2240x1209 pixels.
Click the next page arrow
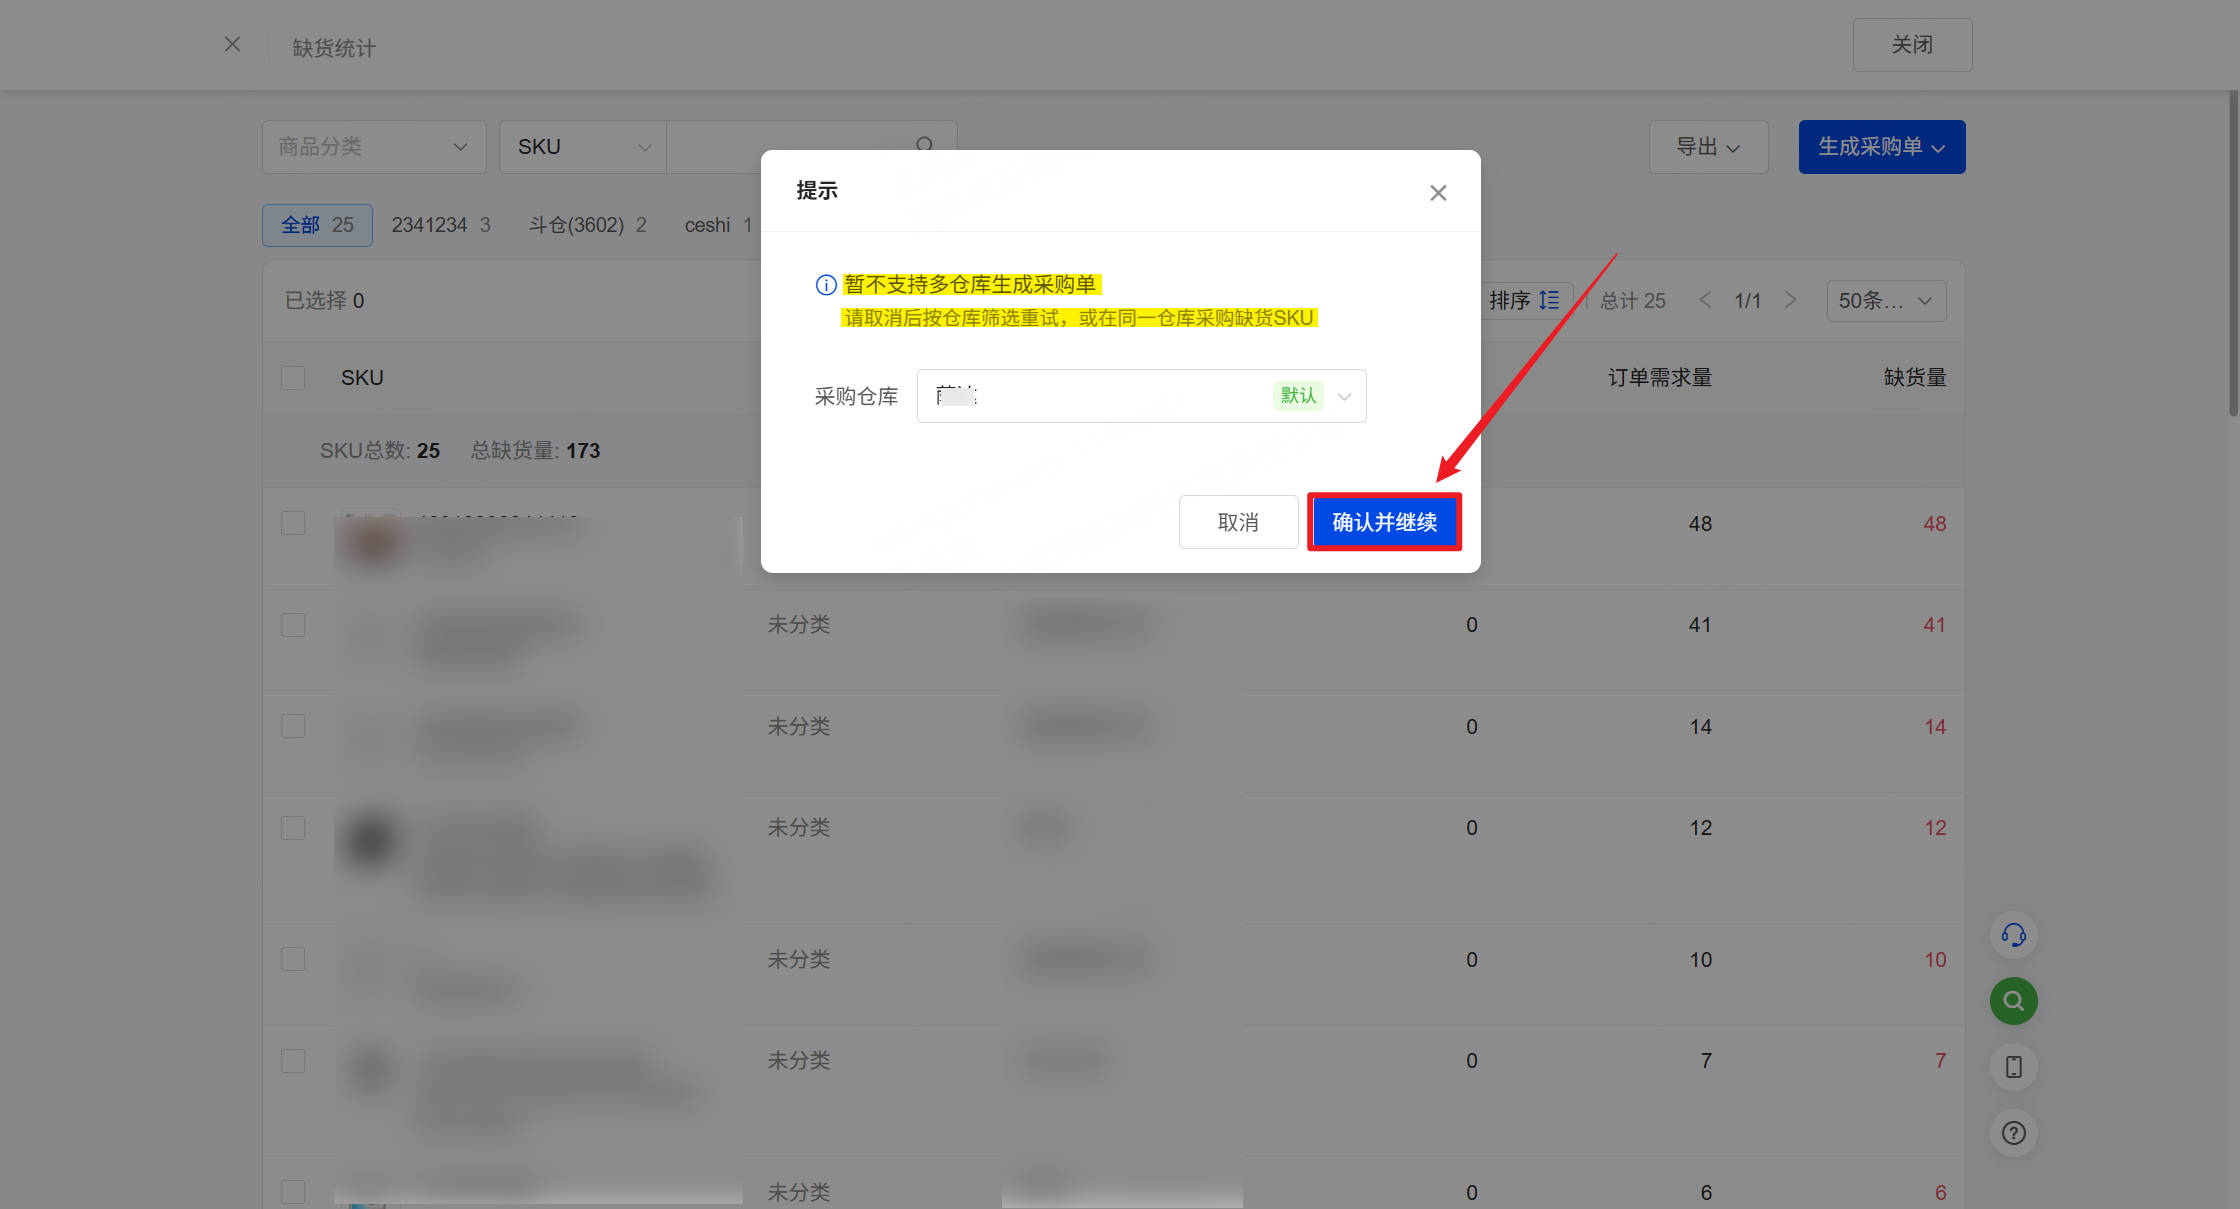[x=1790, y=299]
